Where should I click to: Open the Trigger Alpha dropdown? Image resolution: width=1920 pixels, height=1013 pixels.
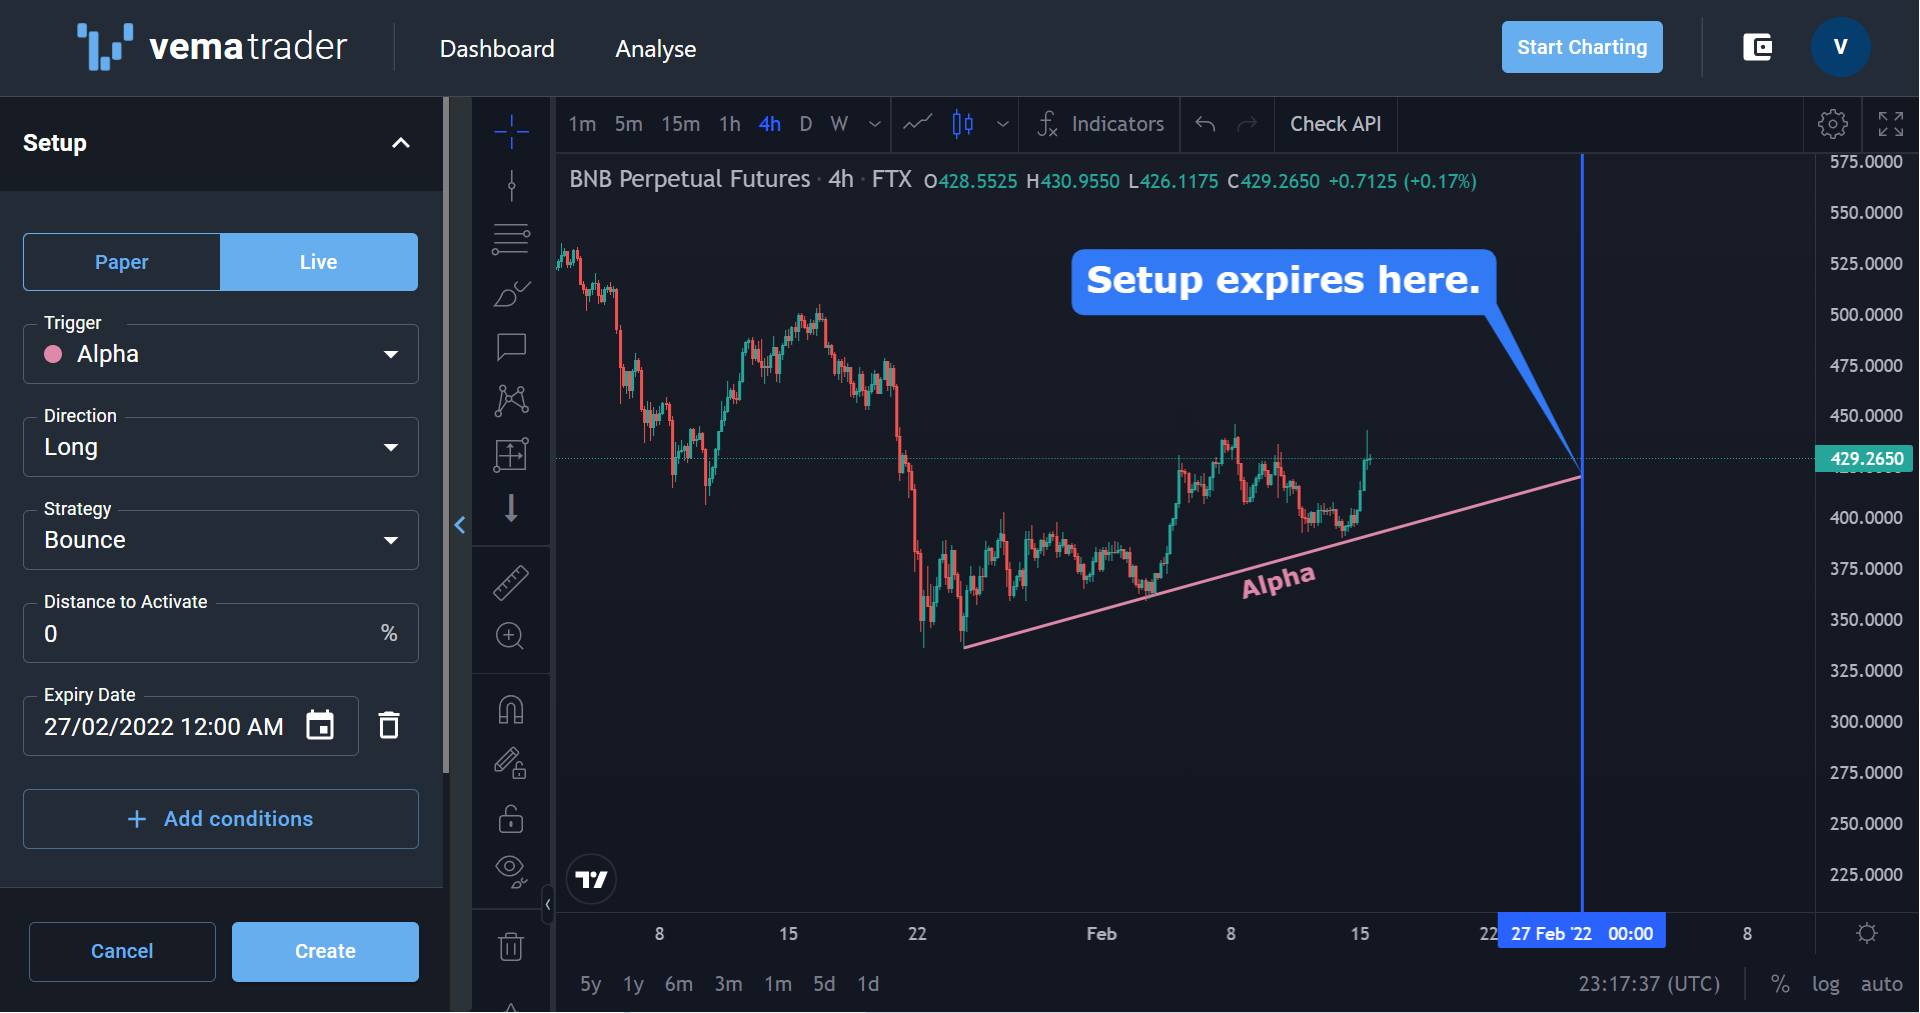tap(221, 354)
